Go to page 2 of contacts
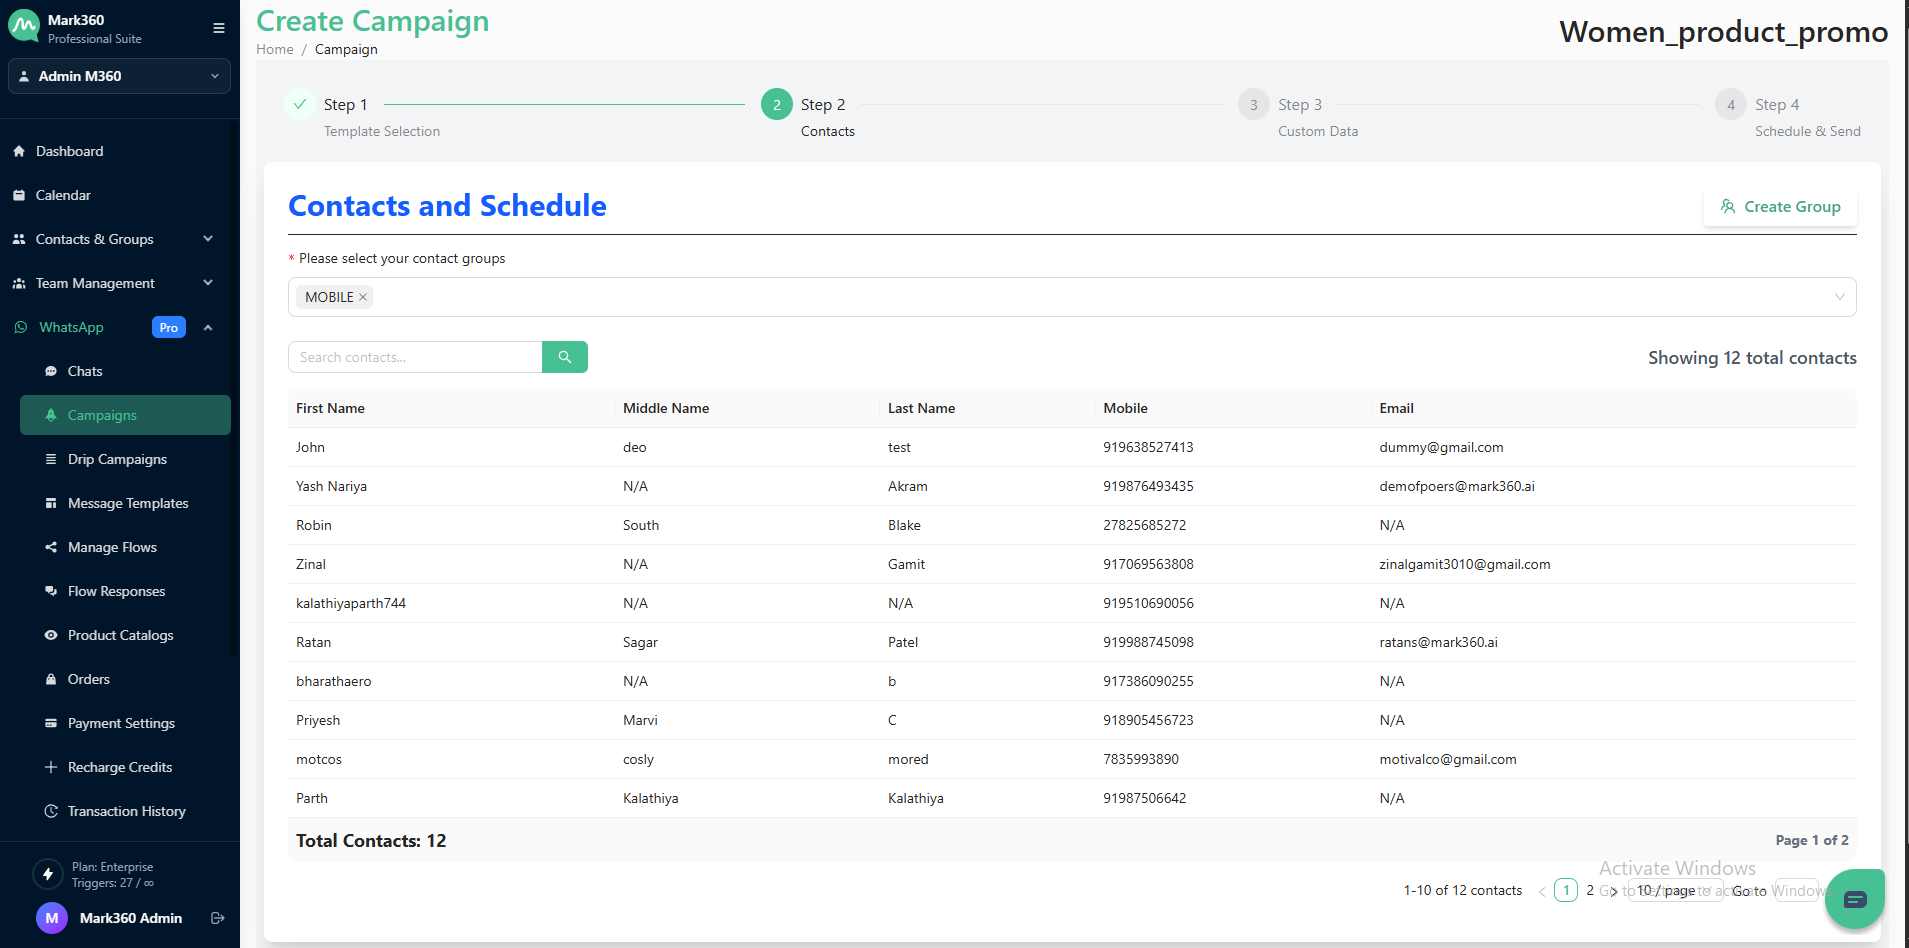Image resolution: width=1909 pixels, height=948 pixels. pyautogui.click(x=1590, y=890)
